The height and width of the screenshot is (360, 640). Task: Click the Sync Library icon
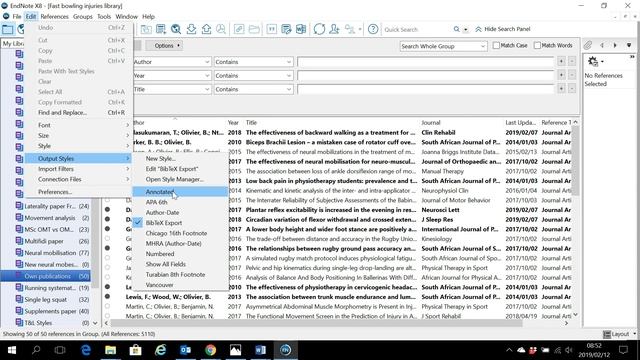(x=319, y=29)
